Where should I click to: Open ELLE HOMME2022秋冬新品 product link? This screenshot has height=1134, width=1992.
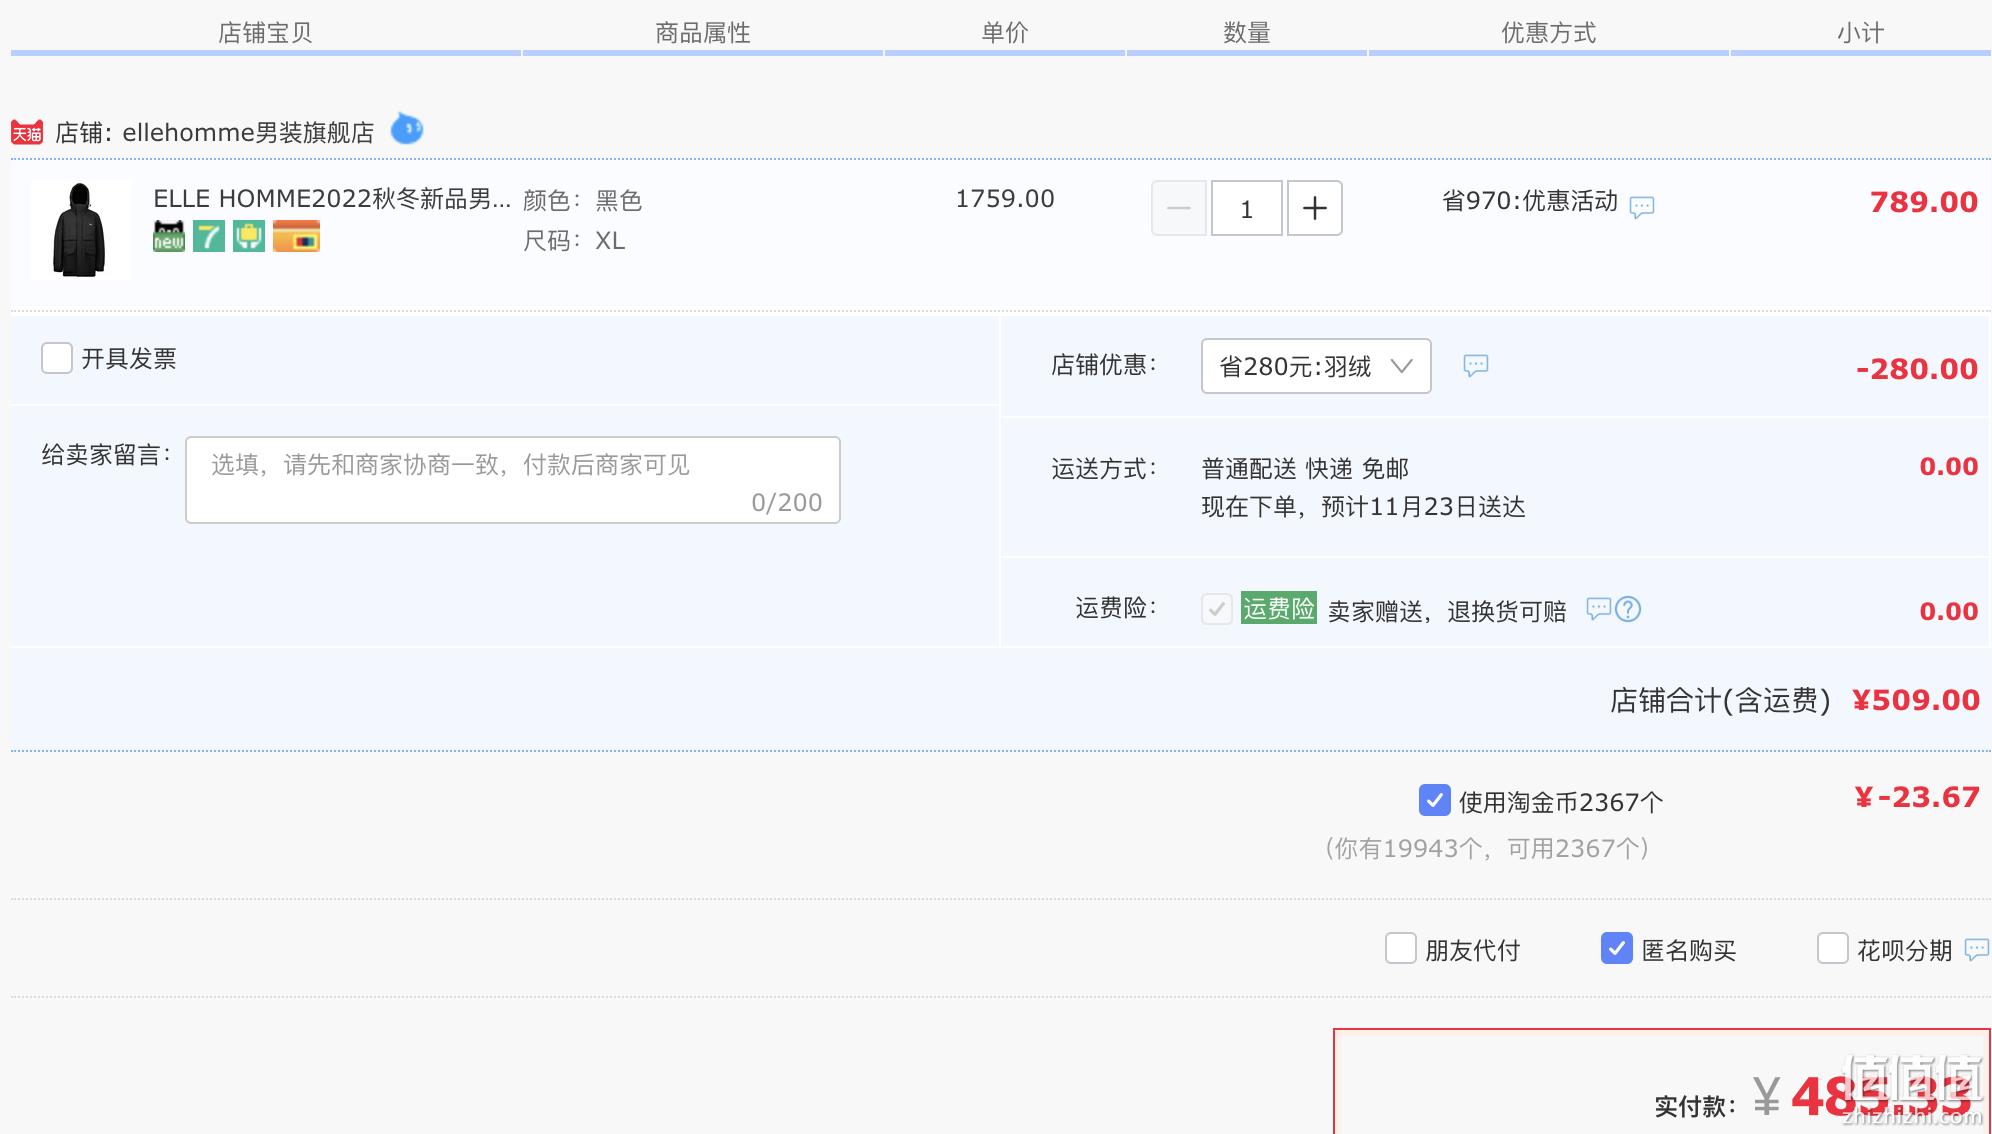point(332,199)
